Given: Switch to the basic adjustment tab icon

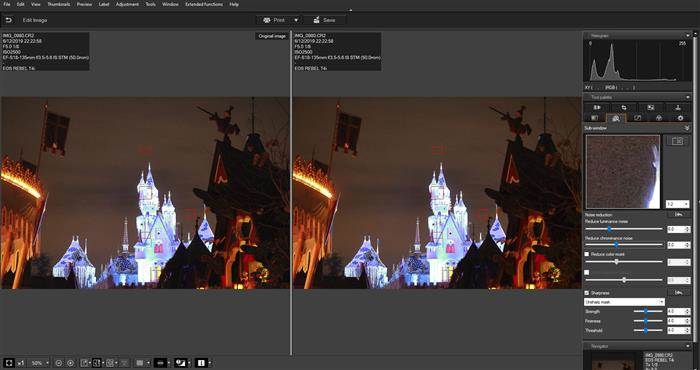Looking at the screenshot, I should point(594,118).
